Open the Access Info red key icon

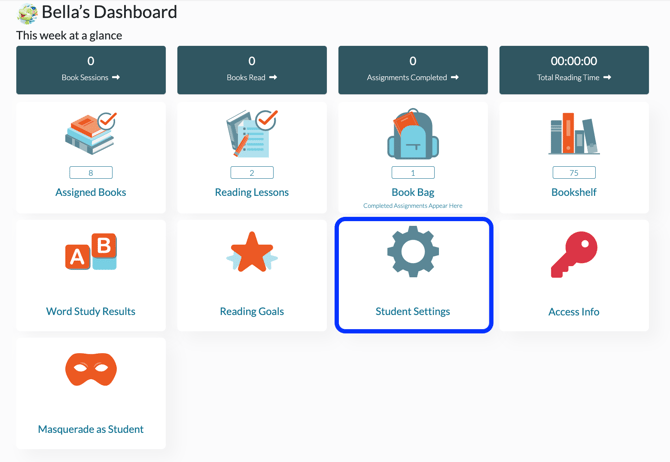(574, 254)
